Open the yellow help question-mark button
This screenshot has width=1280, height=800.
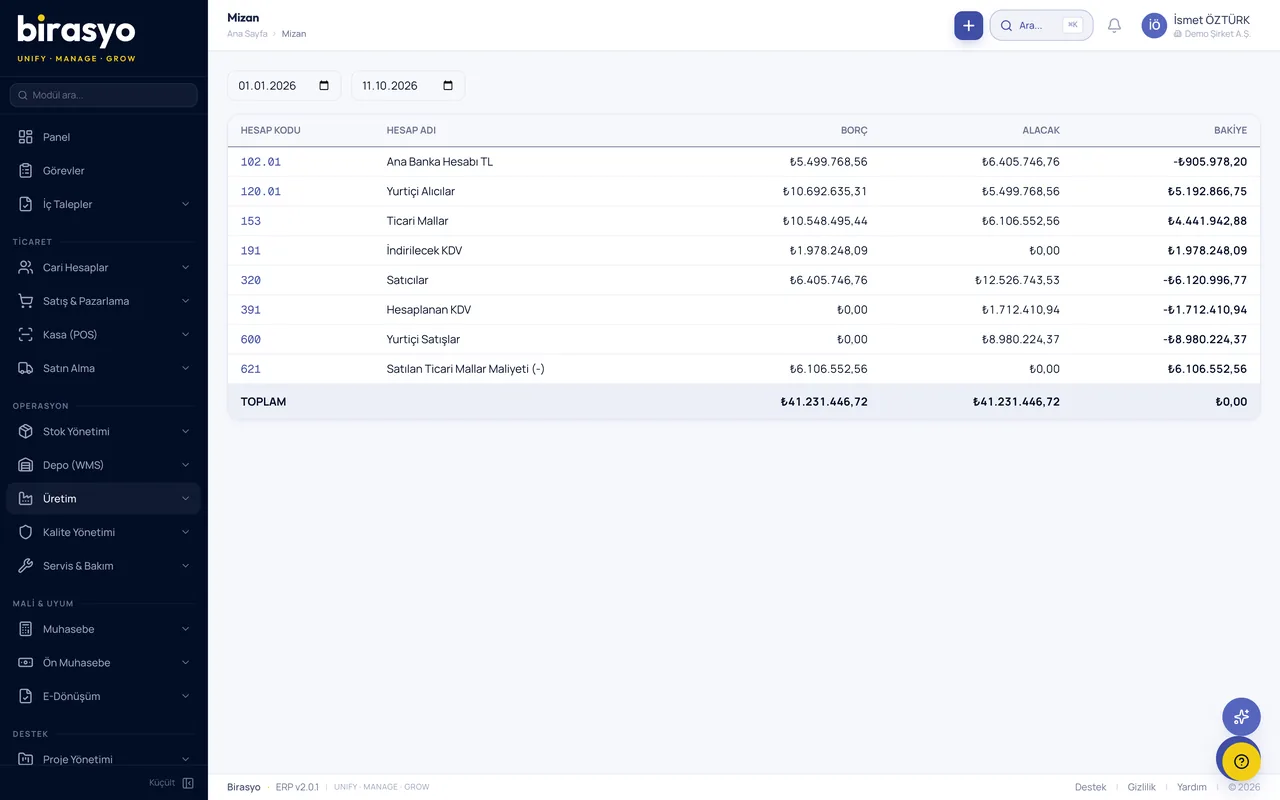pyautogui.click(x=1241, y=761)
